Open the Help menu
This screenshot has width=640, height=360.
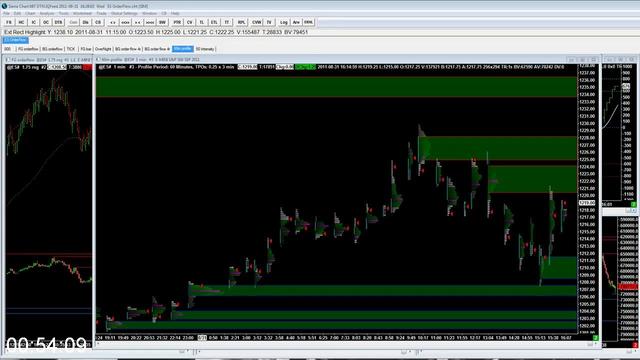(x=175, y=13)
